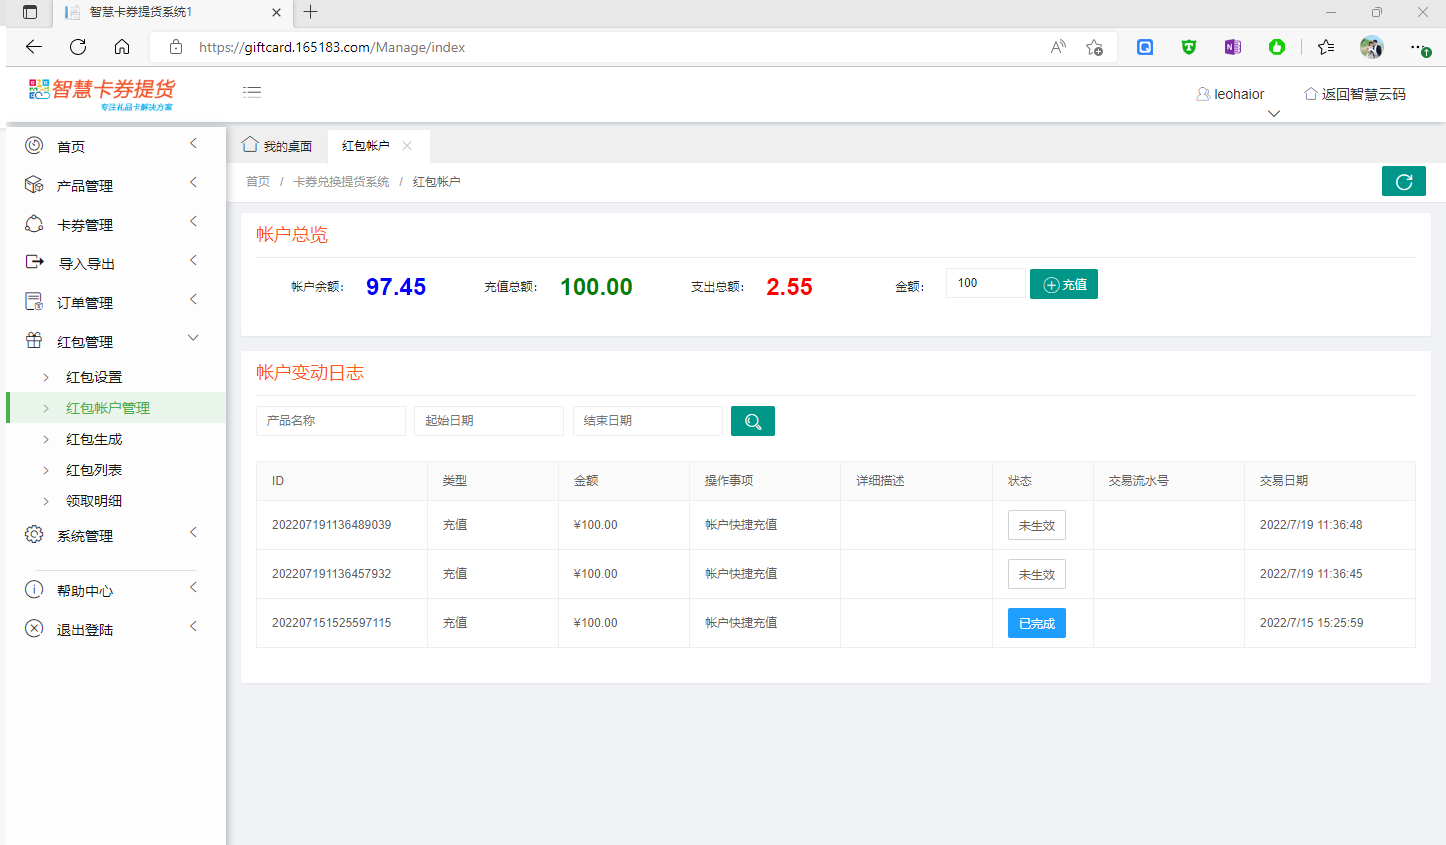Click the search magnifier button

[752, 421]
